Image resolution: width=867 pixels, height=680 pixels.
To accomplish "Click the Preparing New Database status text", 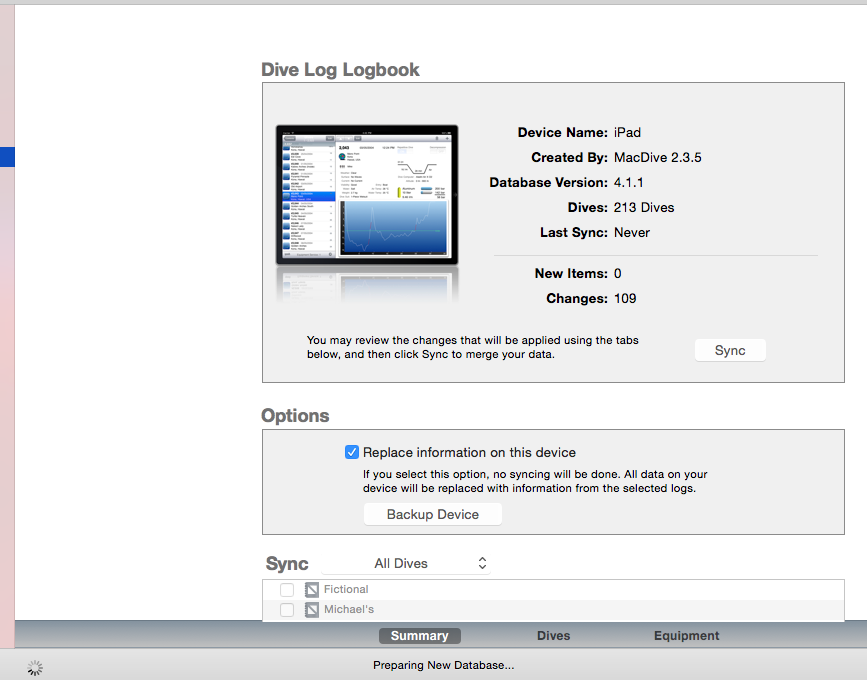I will click(443, 666).
